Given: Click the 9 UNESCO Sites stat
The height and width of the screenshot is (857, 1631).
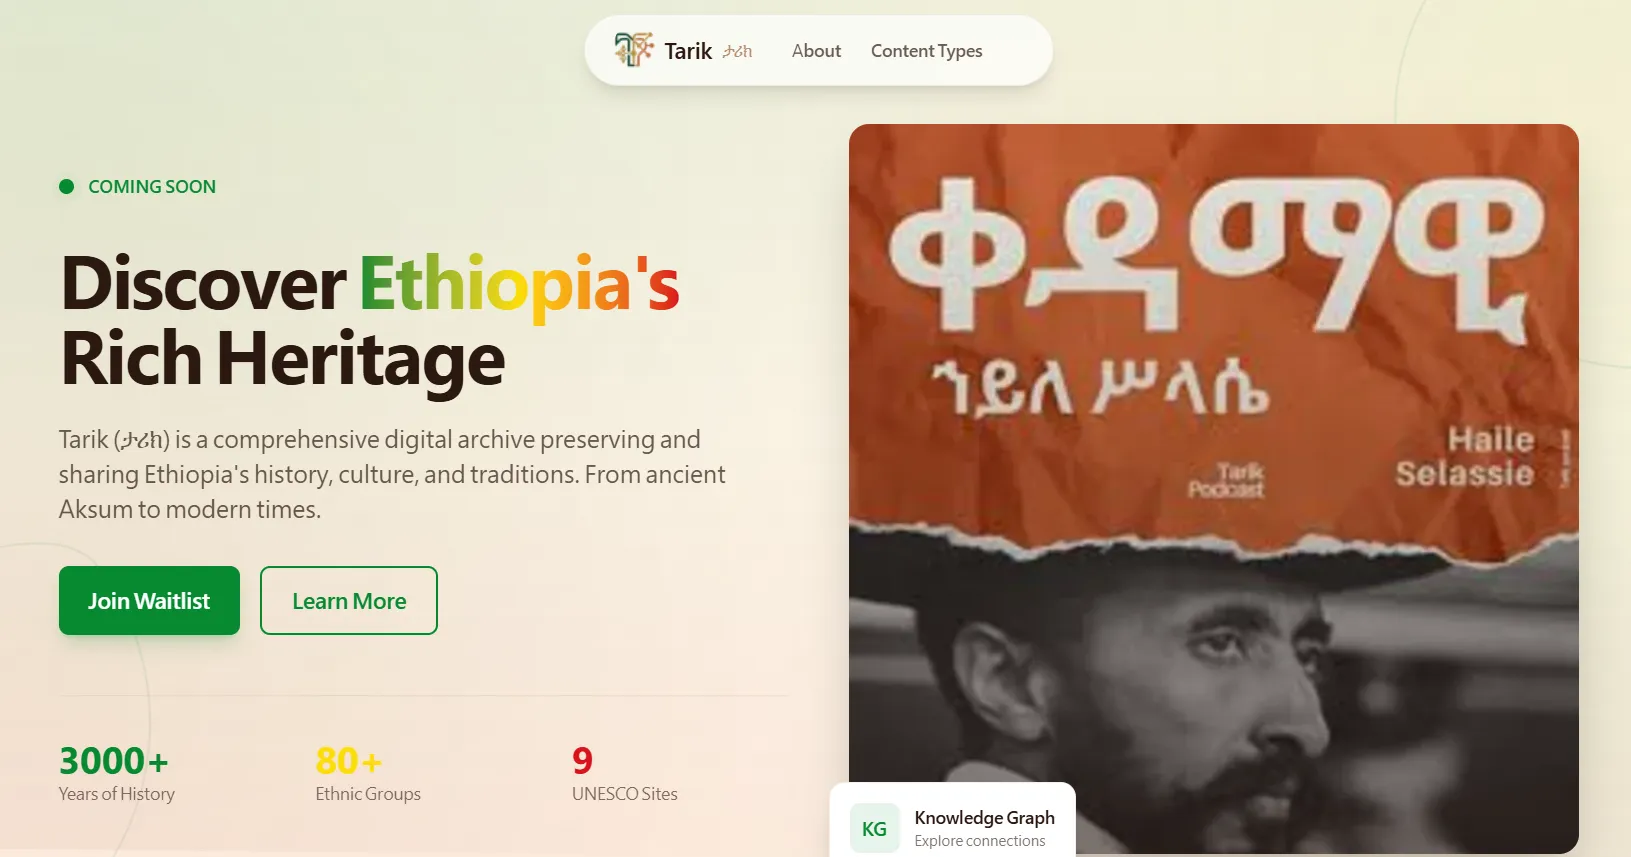Looking at the screenshot, I should click(x=624, y=773).
